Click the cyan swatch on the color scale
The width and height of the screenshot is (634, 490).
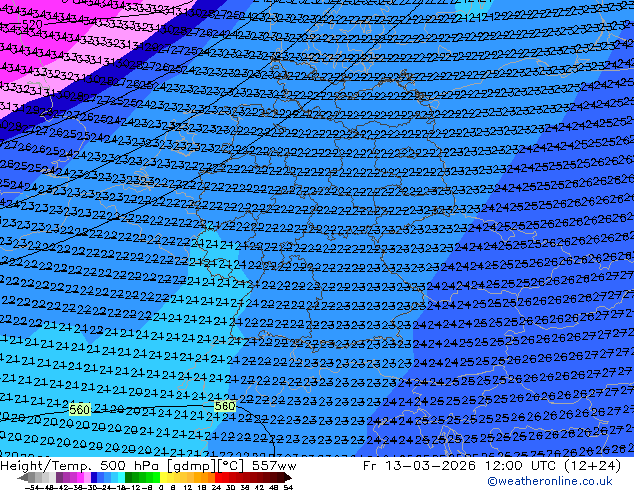point(121,478)
